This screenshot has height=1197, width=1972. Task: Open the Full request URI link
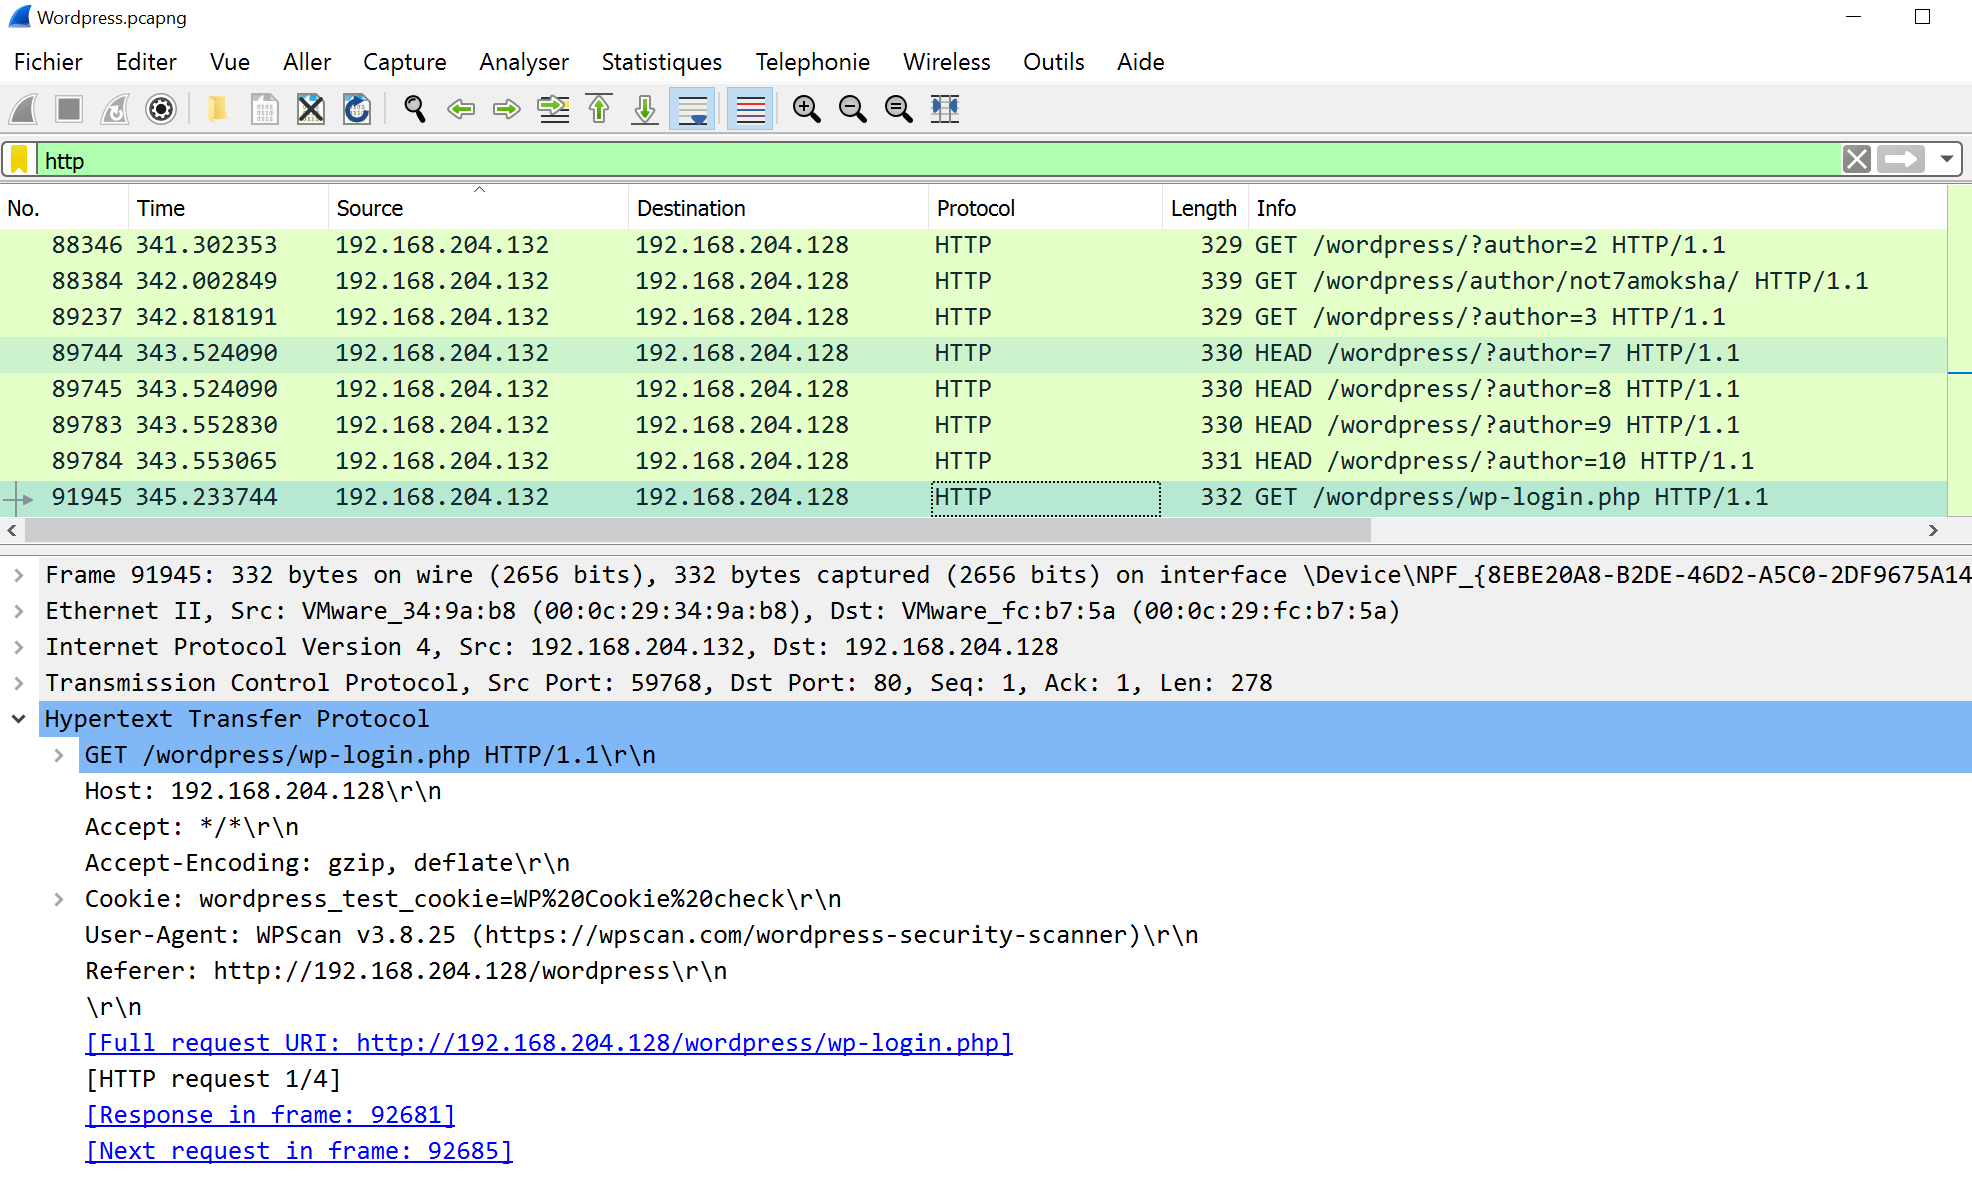[549, 1043]
